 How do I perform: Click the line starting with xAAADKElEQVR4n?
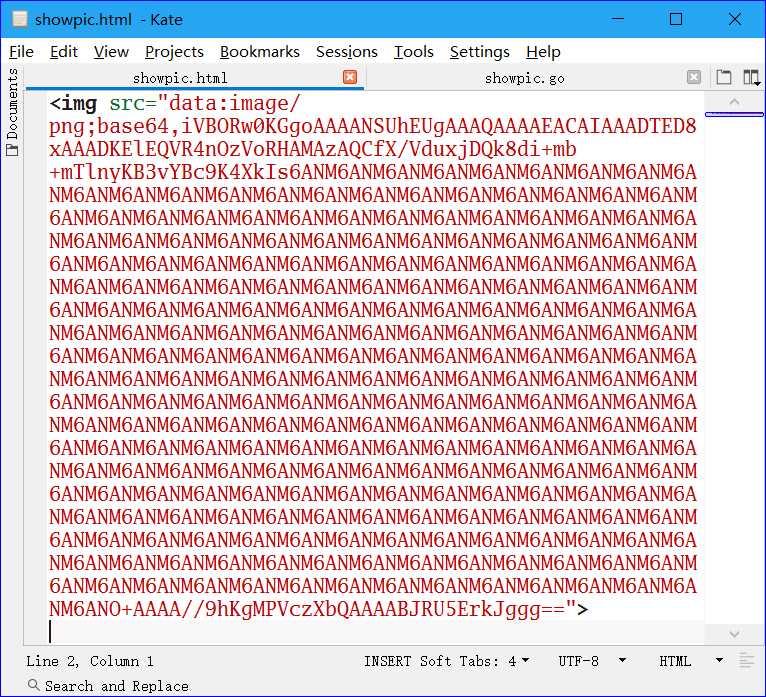(313, 149)
